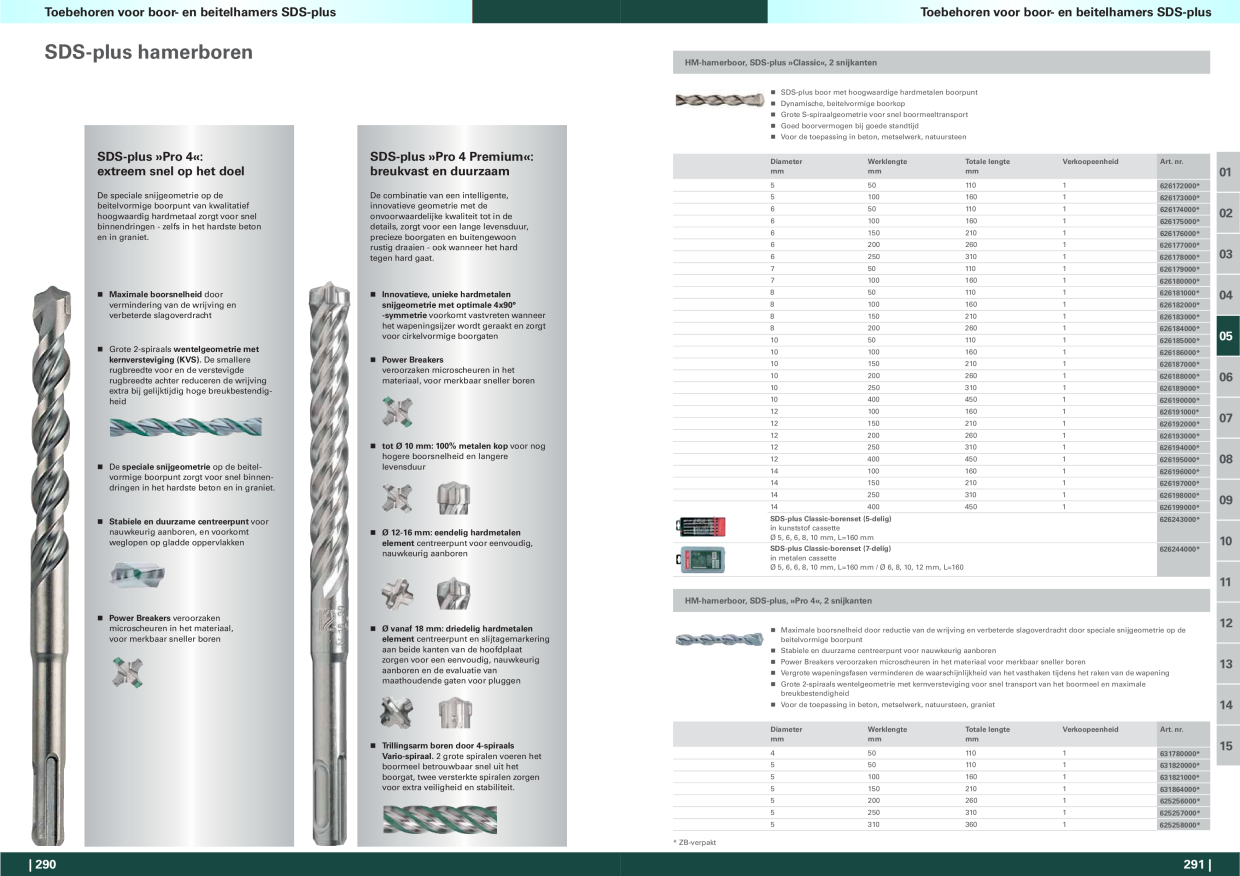Click the 'Verkoopeenheid' header in the Classic table
Image resolution: width=1240 pixels, height=876 pixels.
click(x=1090, y=161)
